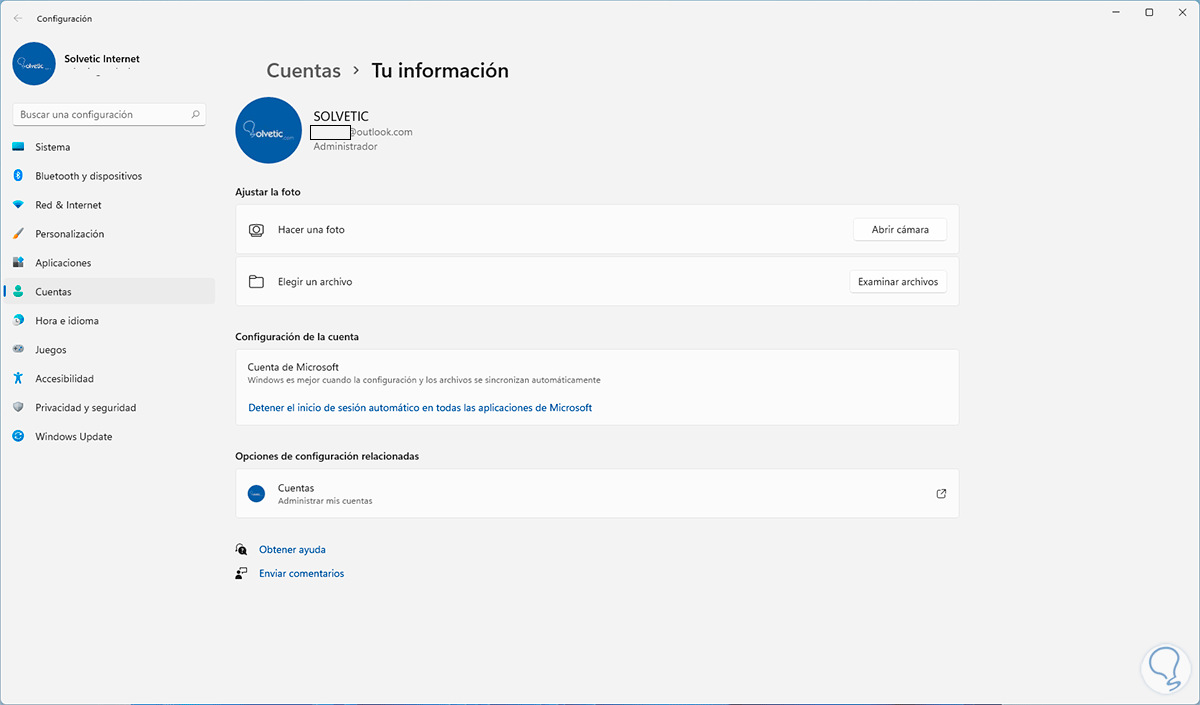Open the Obtener ayuda link

pos(292,550)
